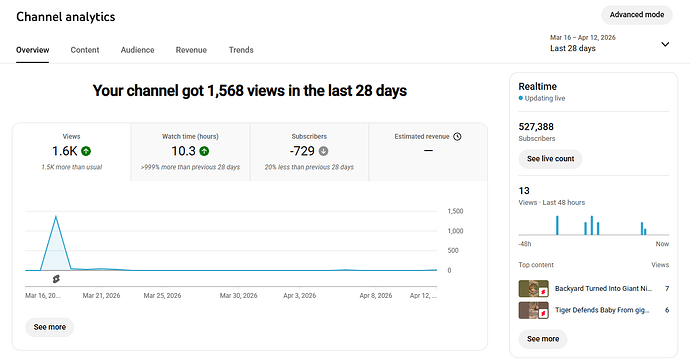Click the Backyard video thumbnail image

533,289
